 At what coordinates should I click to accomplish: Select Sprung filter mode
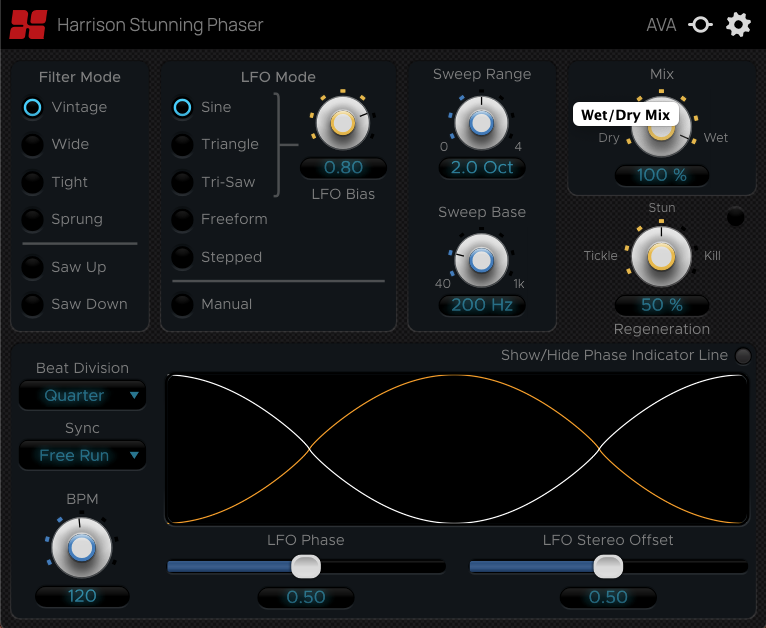click(x=33, y=219)
